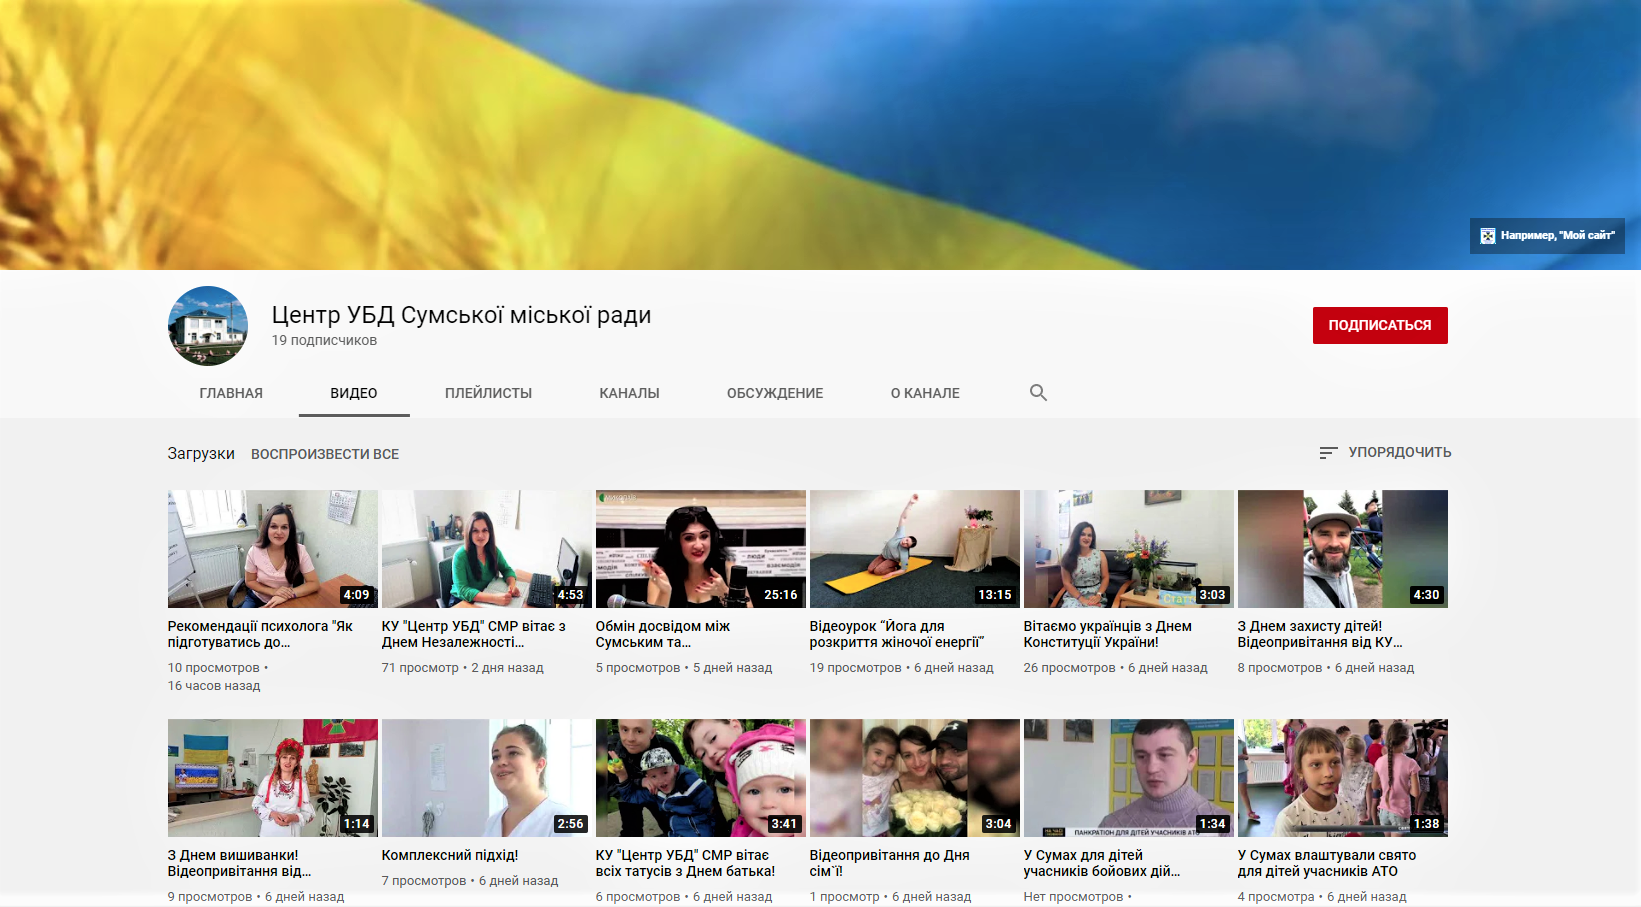Switch to the ГЛАВНАЯ tab
The height and width of the screenshot is (907, 1641).
click(231, 393)
